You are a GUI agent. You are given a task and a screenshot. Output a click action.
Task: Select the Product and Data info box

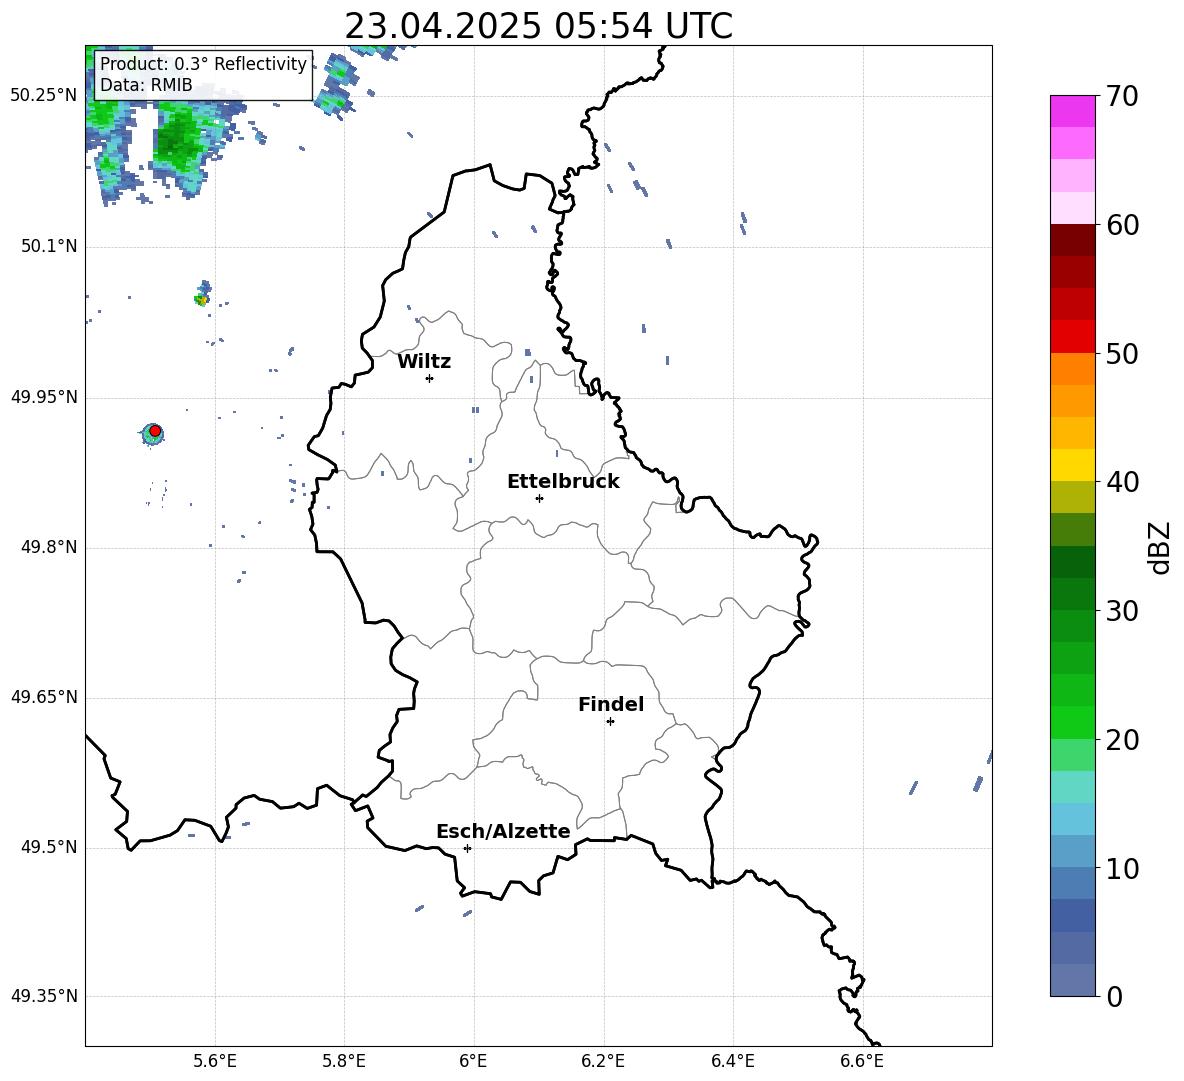[x=203, y=75]
